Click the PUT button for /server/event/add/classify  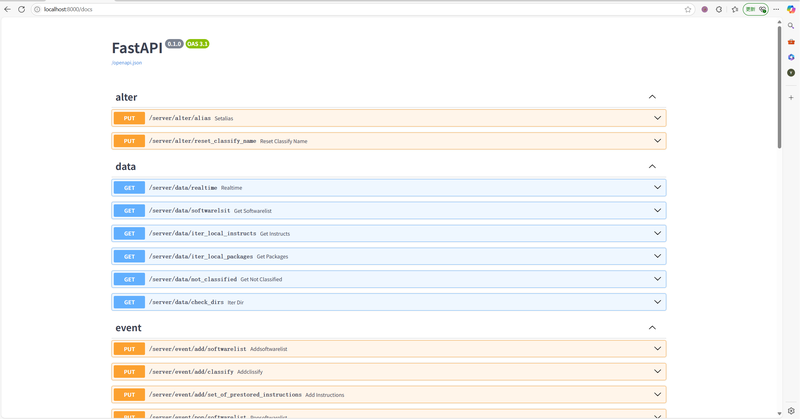[x=129, y=371]
